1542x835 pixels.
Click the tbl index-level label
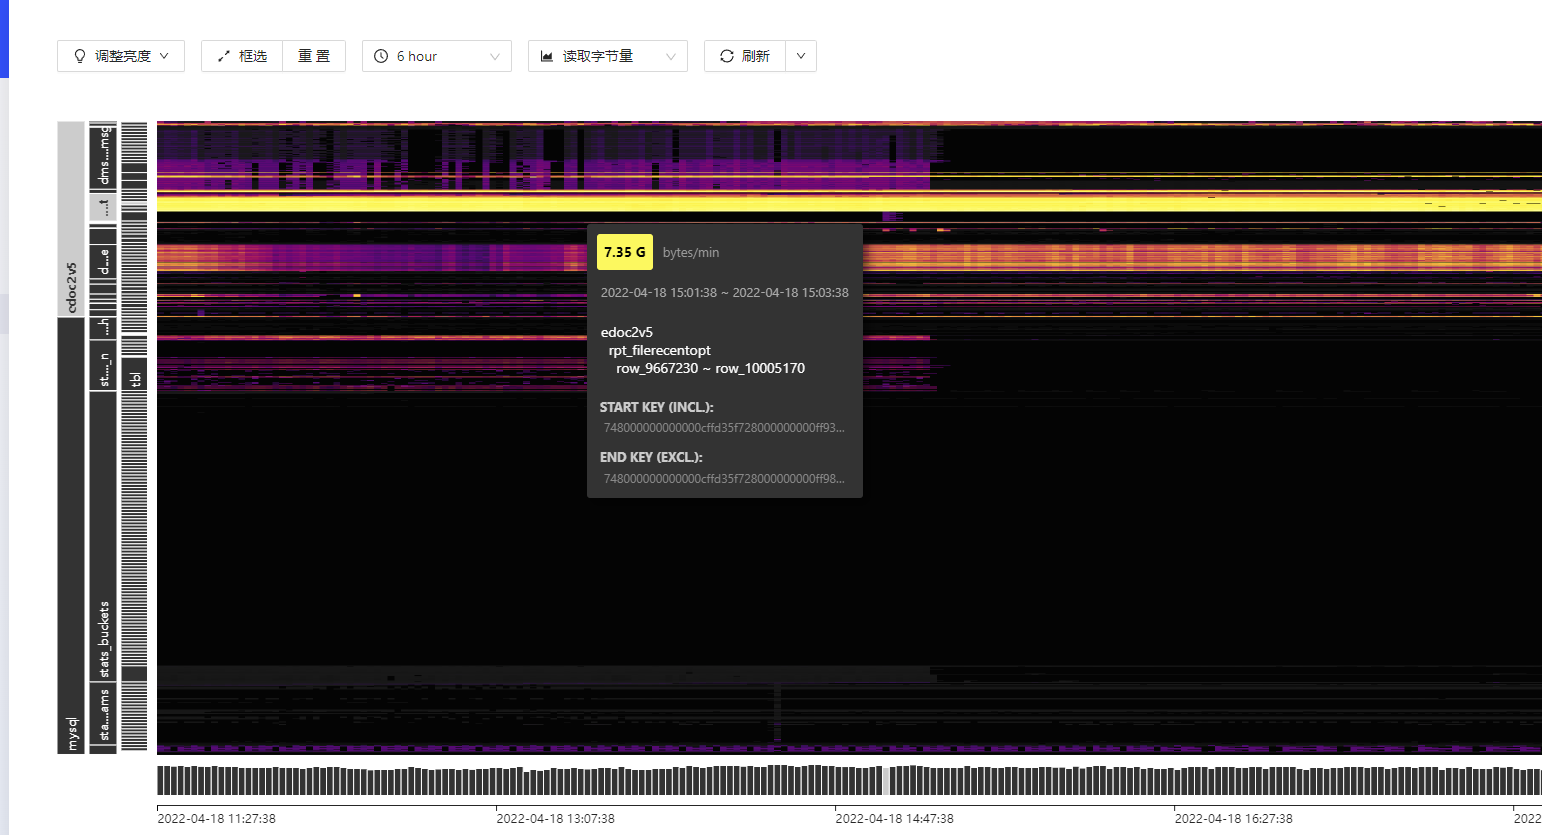[x=134, y=378]
